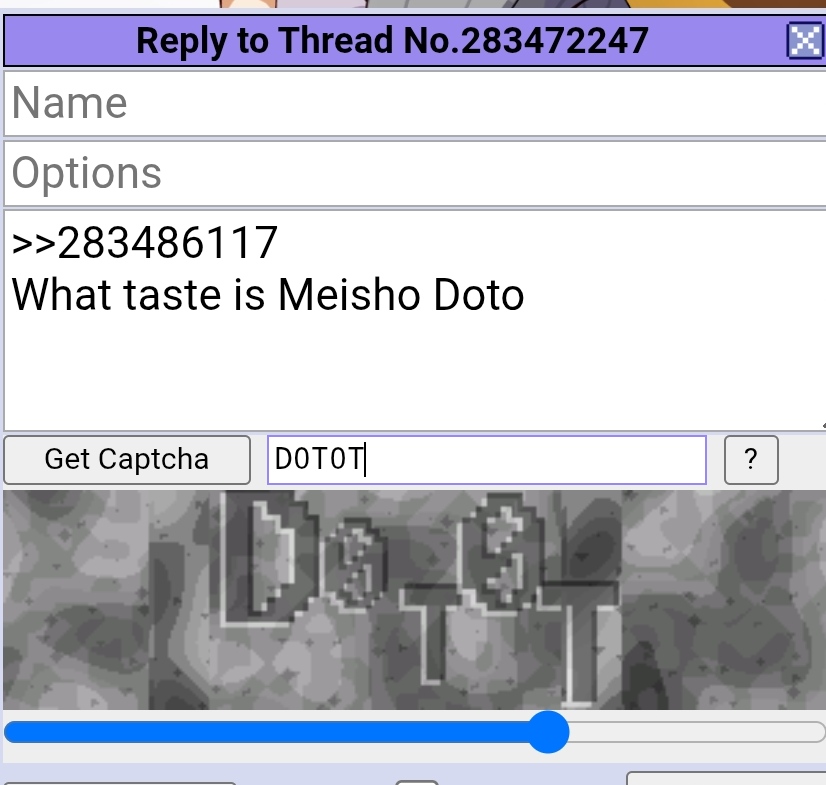This screenshot has width=826, height=785.
Task: Click the blue captcha slider handle
Action: tap(548, 732)
